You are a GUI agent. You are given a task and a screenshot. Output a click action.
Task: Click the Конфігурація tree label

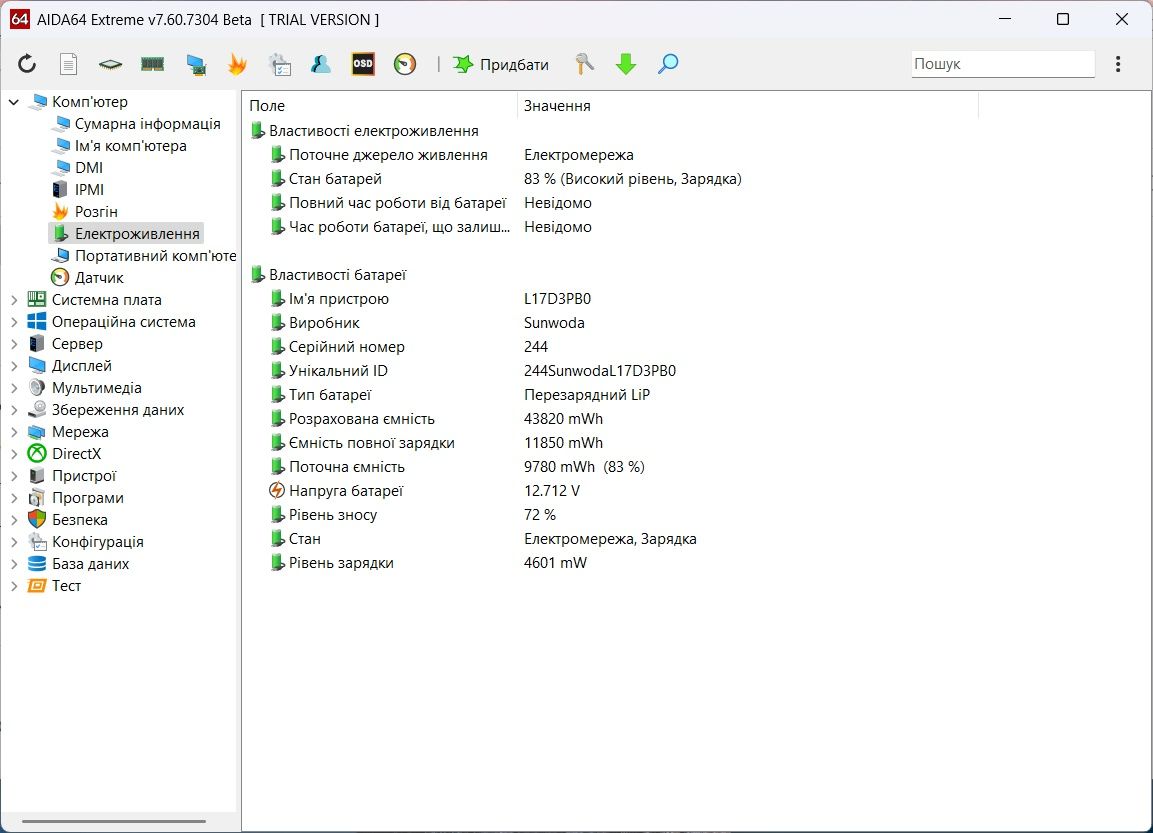(x=97, y=542)
